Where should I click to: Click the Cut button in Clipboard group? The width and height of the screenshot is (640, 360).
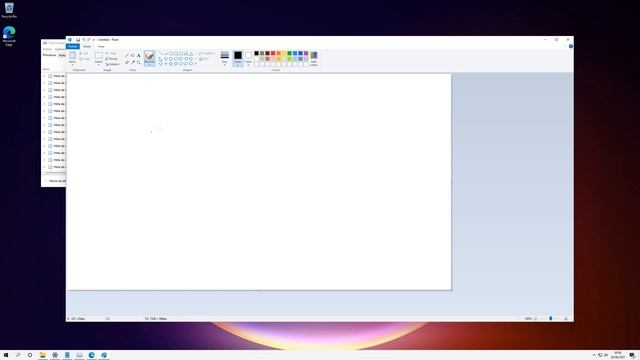(x=84, y=53)
